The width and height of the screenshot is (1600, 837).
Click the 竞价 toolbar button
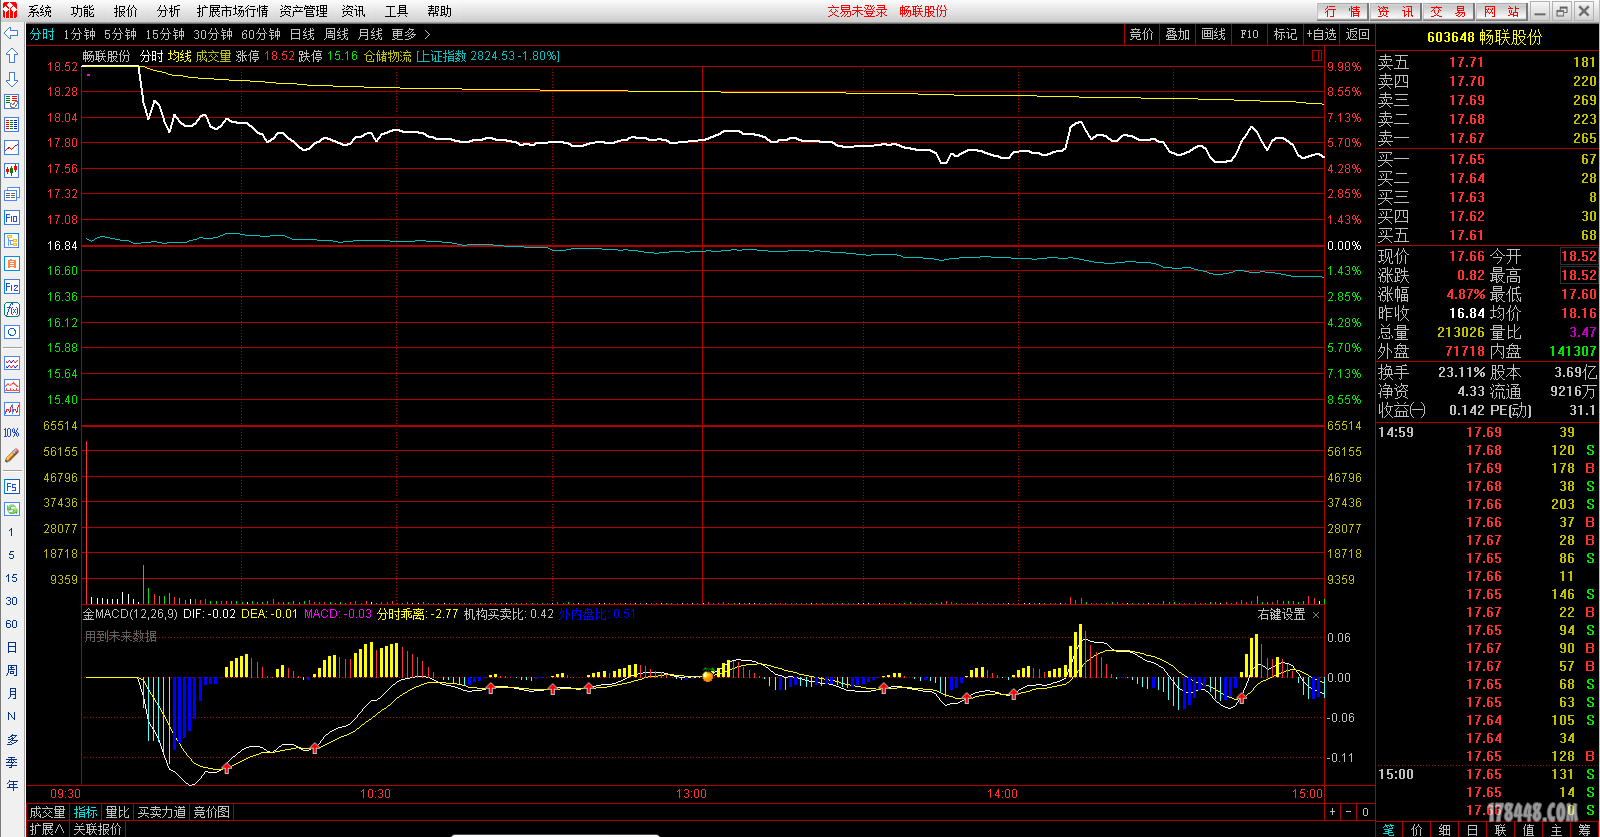tap(1141, 34)
